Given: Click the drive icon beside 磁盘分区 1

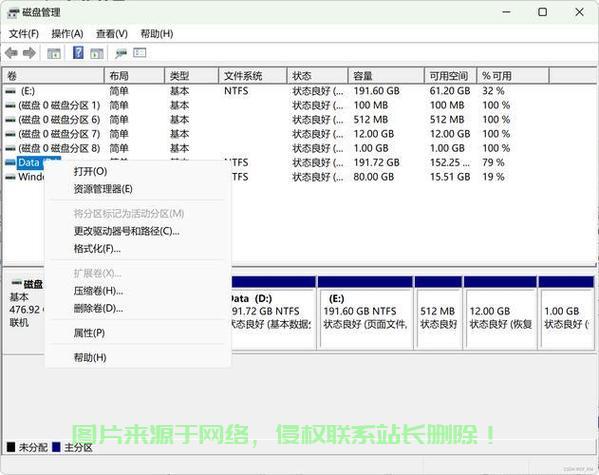Looking at the screenshot, I should [x=11, y=105].
